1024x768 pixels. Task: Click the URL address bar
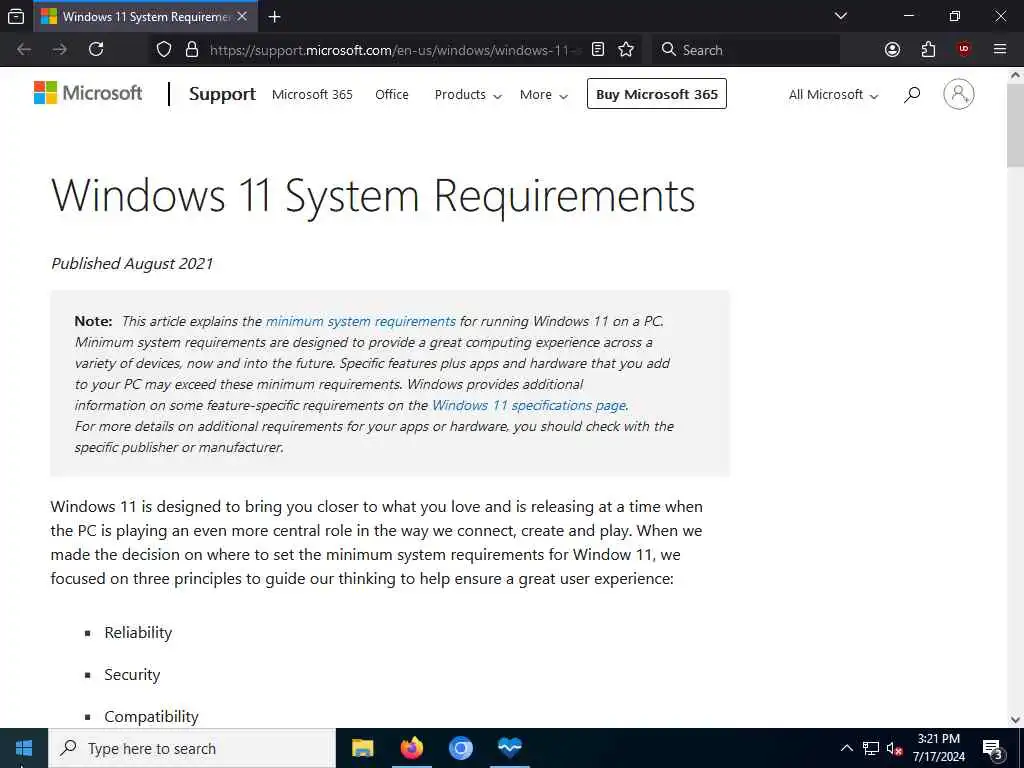pos(395,50)
